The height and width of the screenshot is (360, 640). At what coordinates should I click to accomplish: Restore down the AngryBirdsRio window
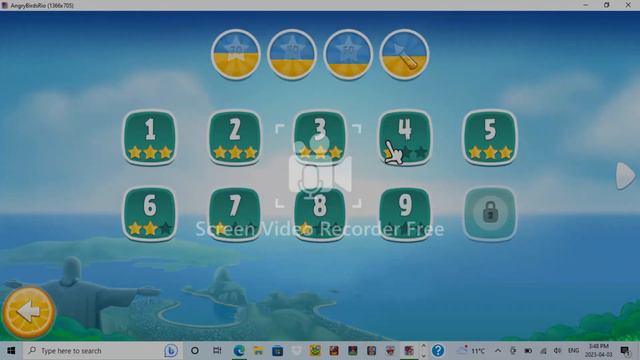pyautogui.click(x=607, y=5)
